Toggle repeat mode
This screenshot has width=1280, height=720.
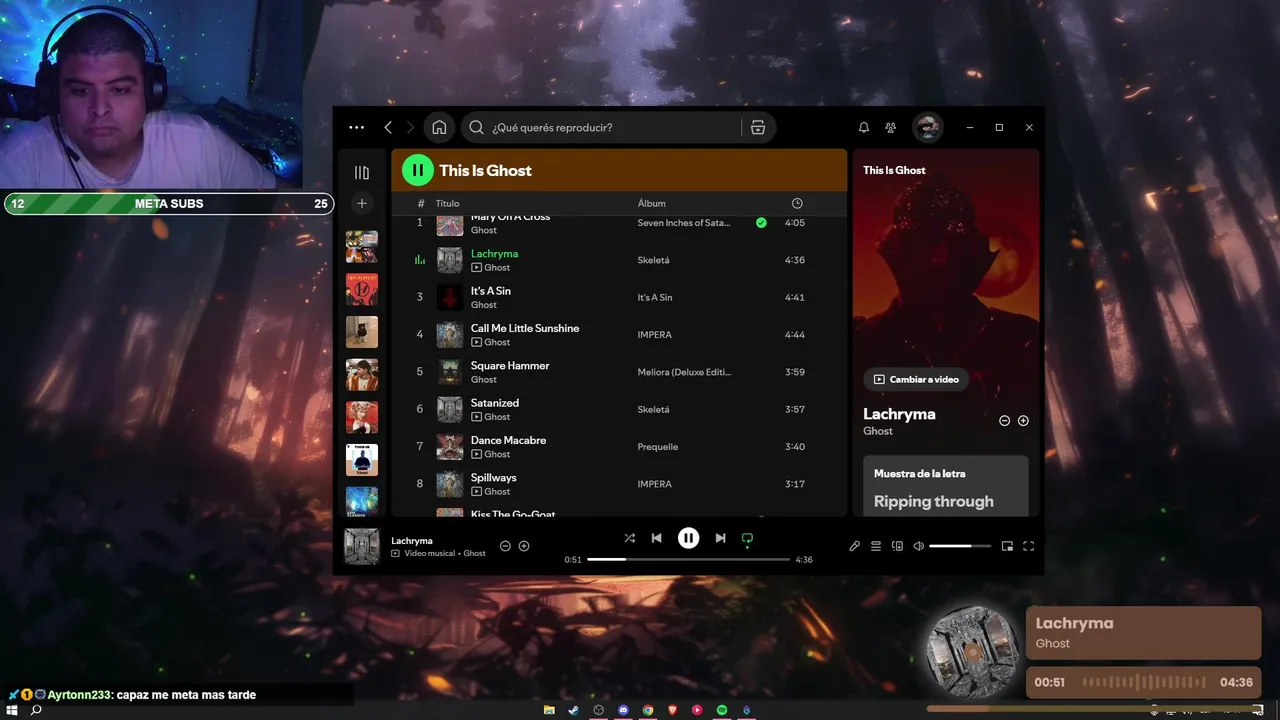[747, 538]
